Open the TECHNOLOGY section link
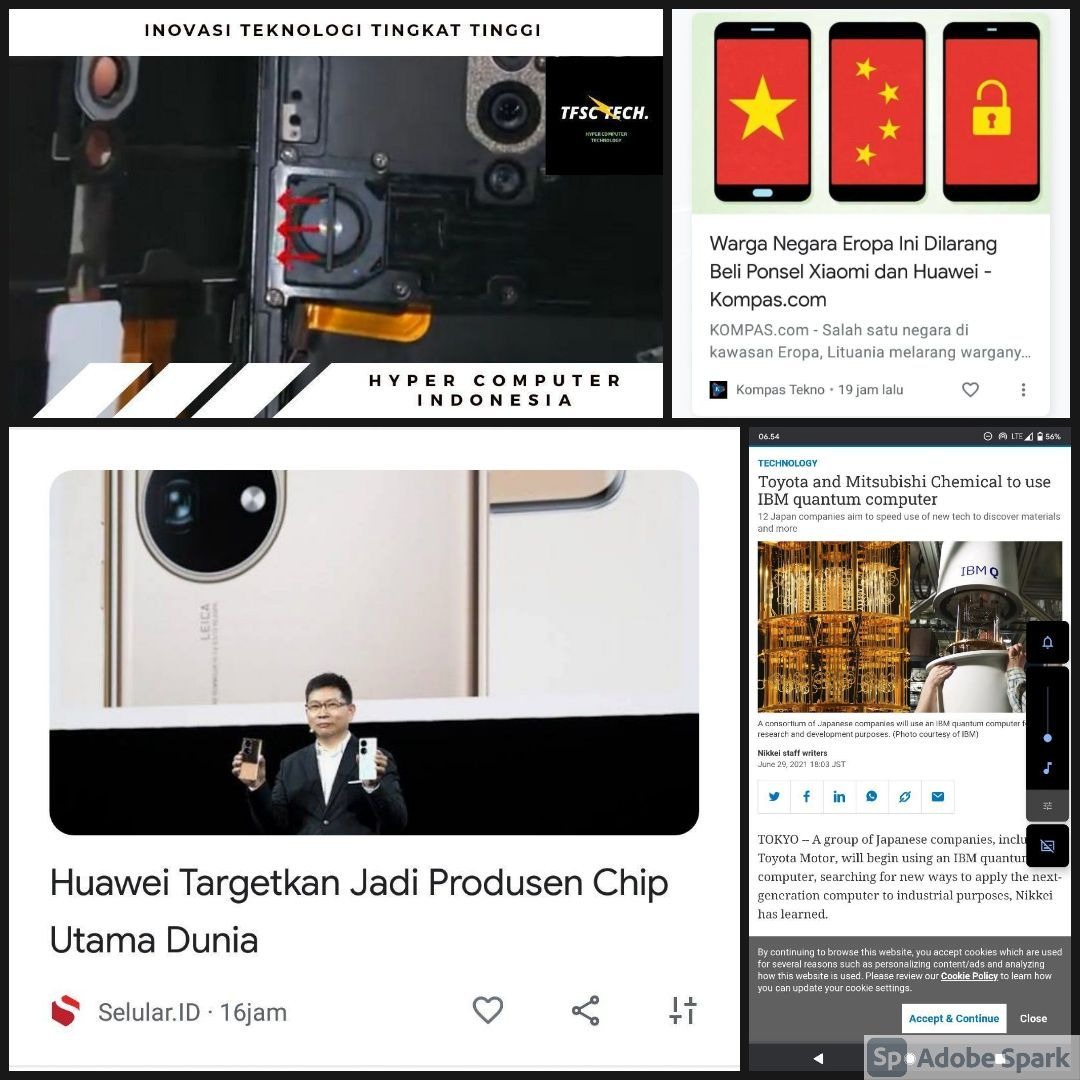The image size is (1080, 1080). click(787, 464)
